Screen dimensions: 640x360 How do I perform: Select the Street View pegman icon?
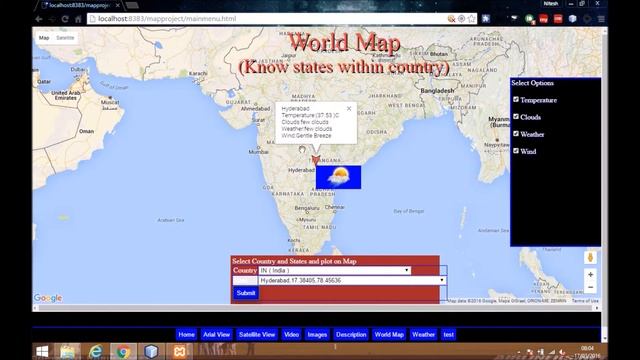click(590, 258)
